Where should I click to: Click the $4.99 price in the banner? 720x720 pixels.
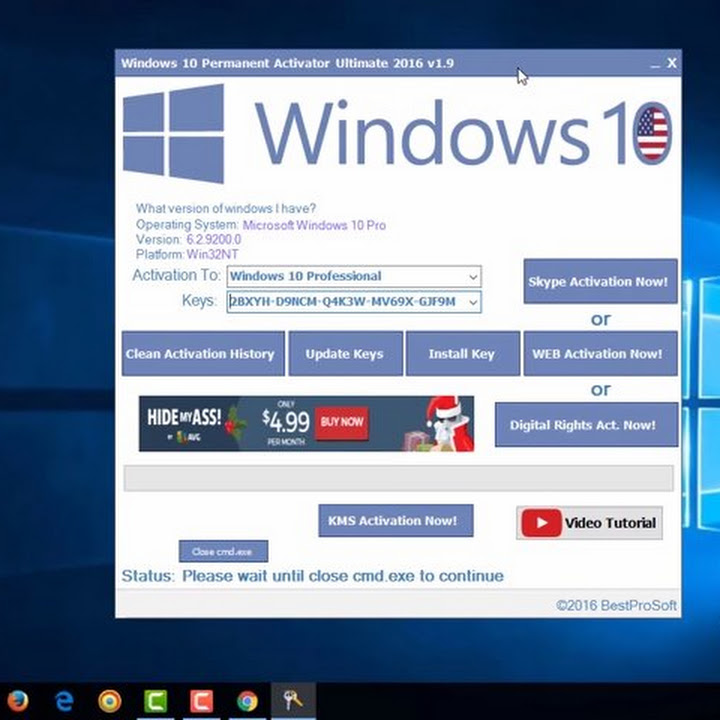pyautogui.click(x=287, y=421)
